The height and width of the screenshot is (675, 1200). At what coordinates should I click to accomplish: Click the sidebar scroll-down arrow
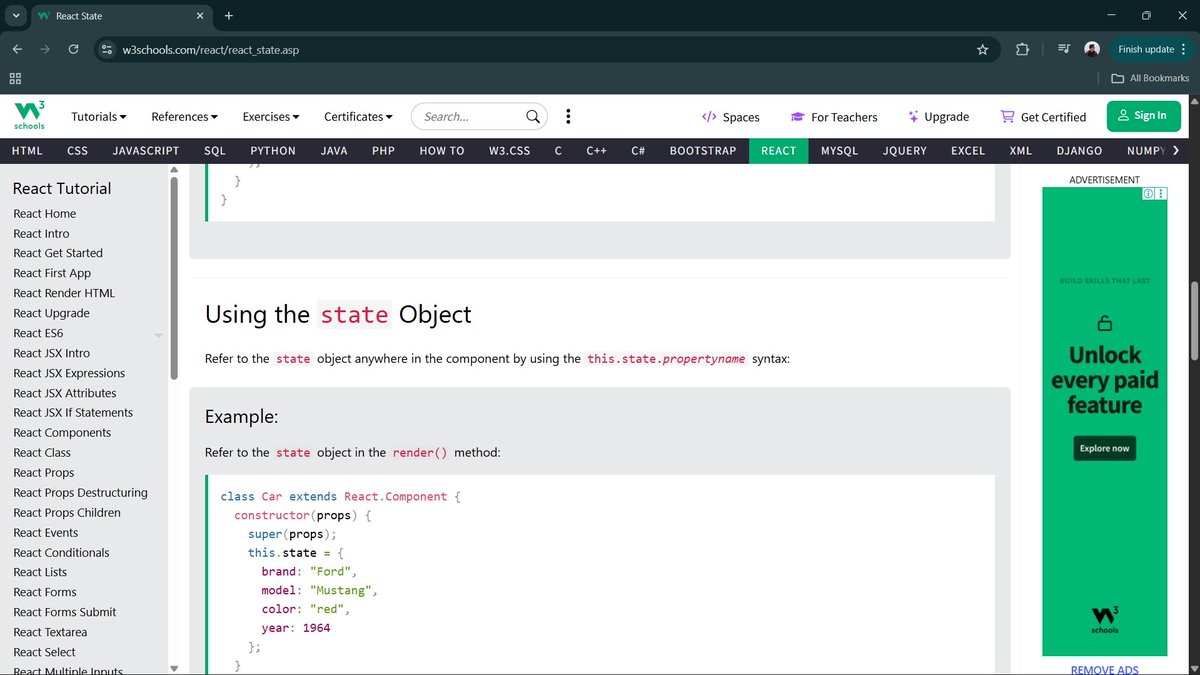click(x=174, y=668)
